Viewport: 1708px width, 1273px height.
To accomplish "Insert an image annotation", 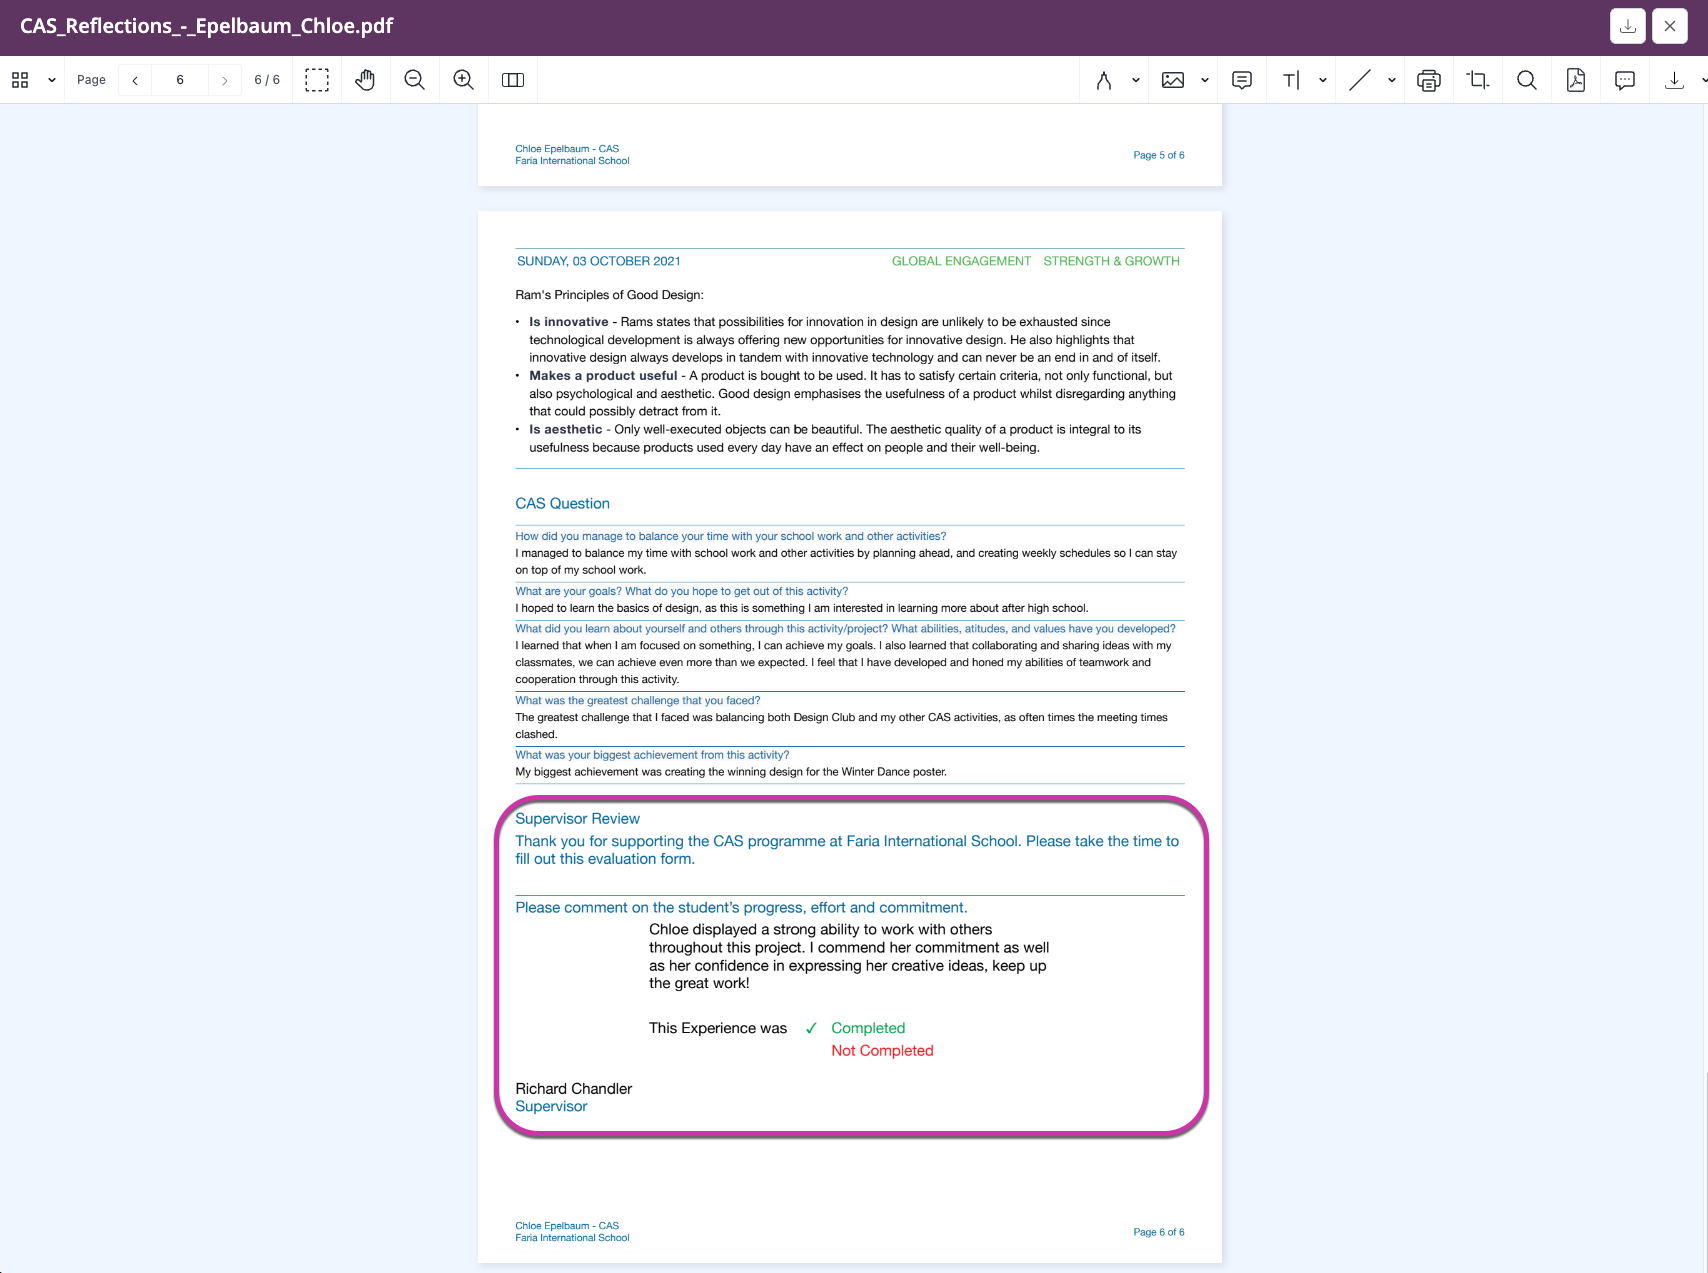I will pos(1173,80).
